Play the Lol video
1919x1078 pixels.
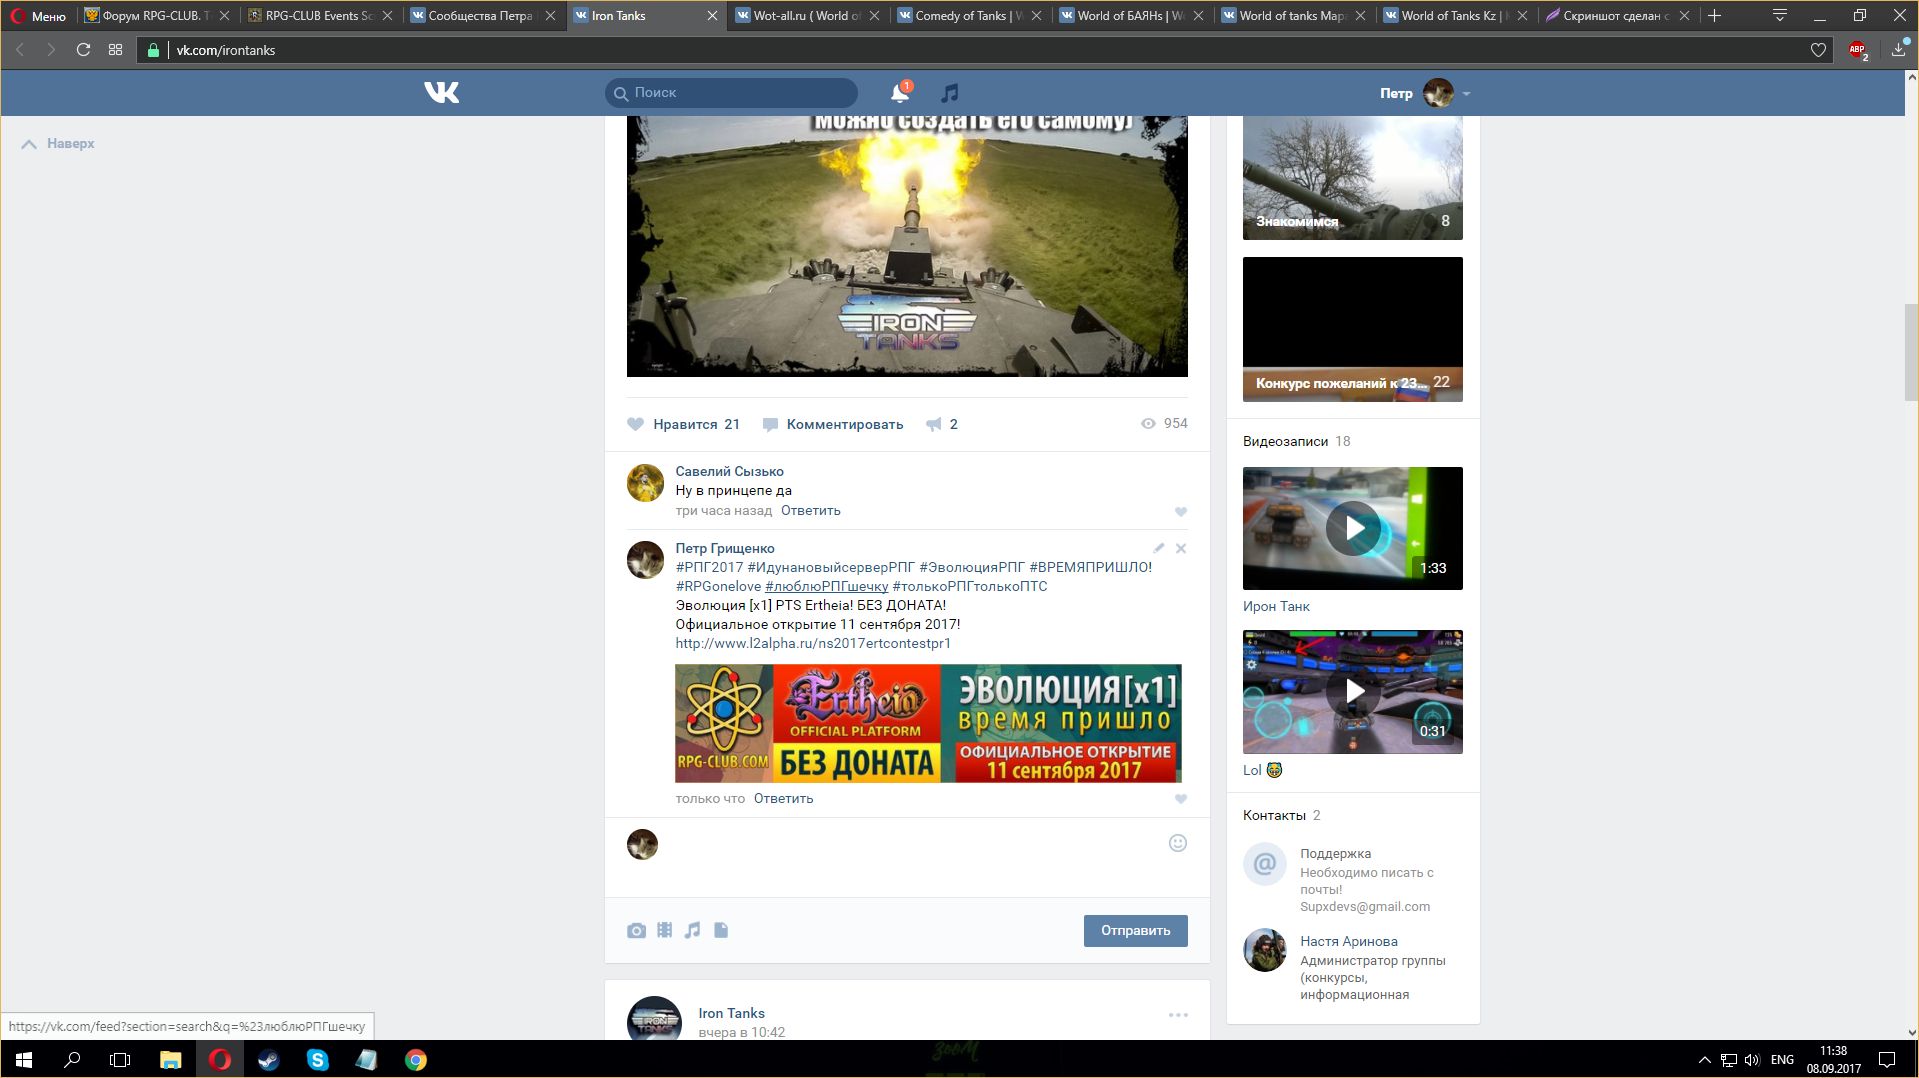pos(1352,691)
